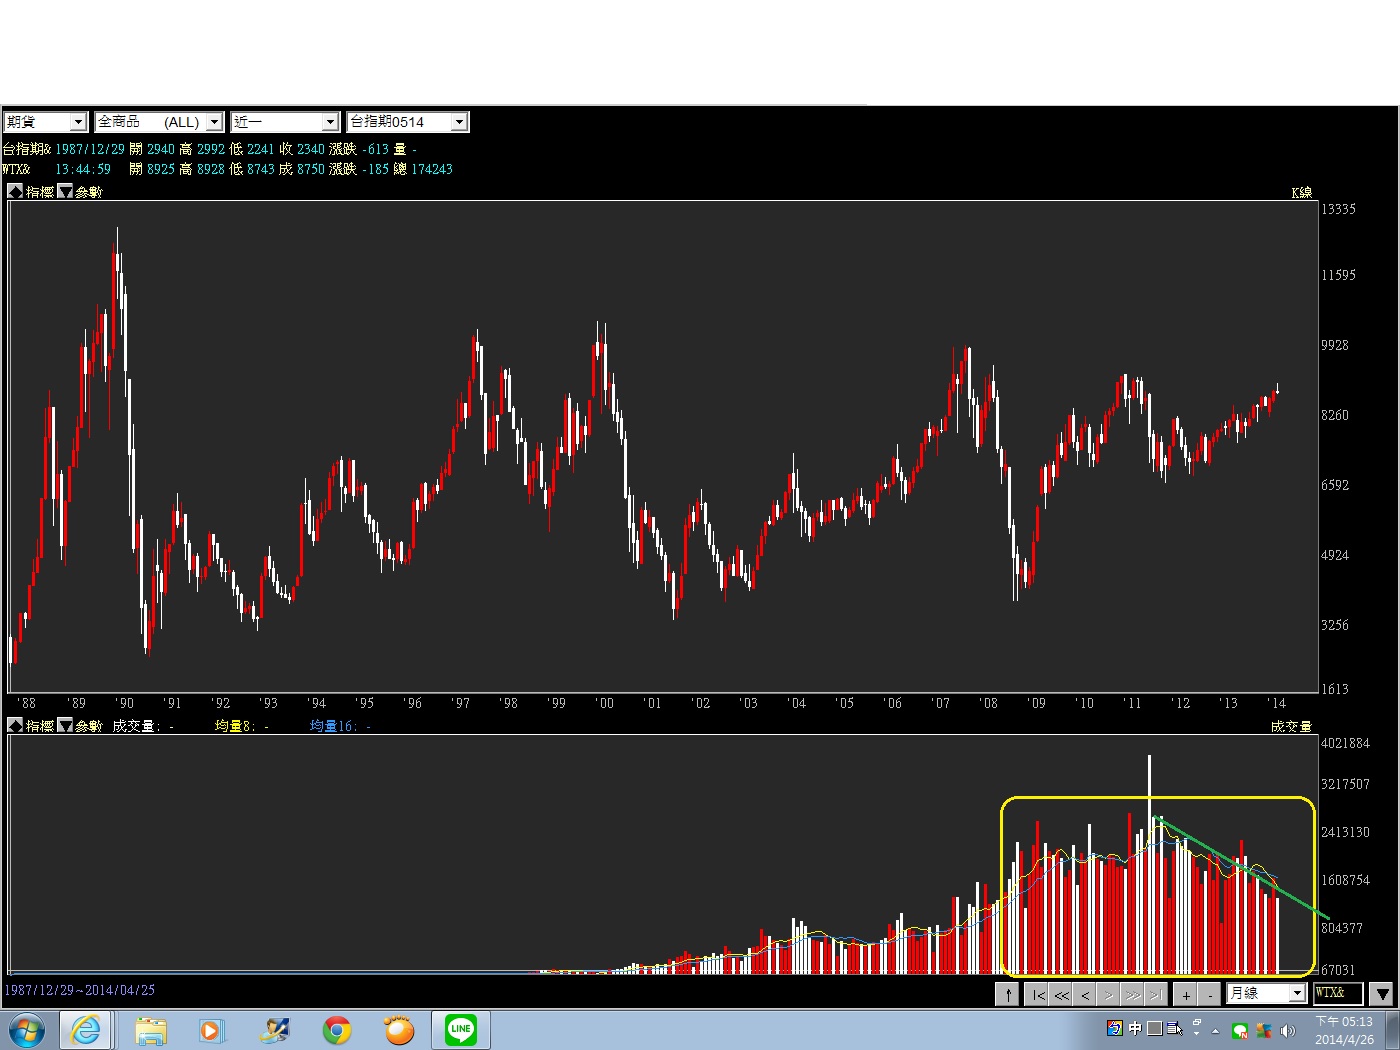1400x1050 pixels.
Task: Click the 4021884 volume axis label
Action: (1345, 743)
